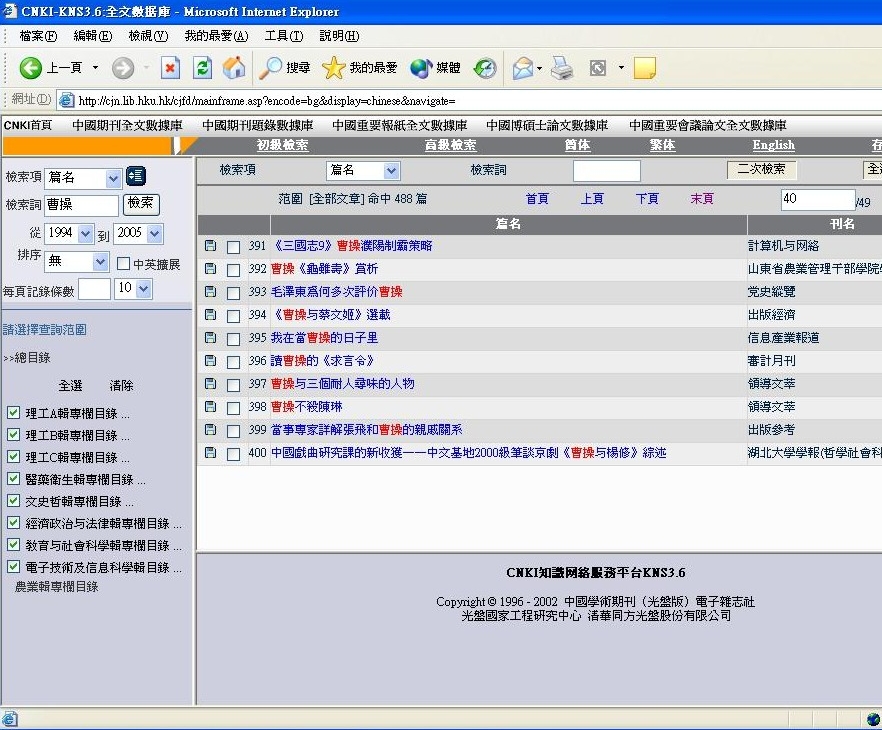Click the Forward arrow toolbar icon
The height and width of the screenshot is (730, 882).
click(123, 68)
